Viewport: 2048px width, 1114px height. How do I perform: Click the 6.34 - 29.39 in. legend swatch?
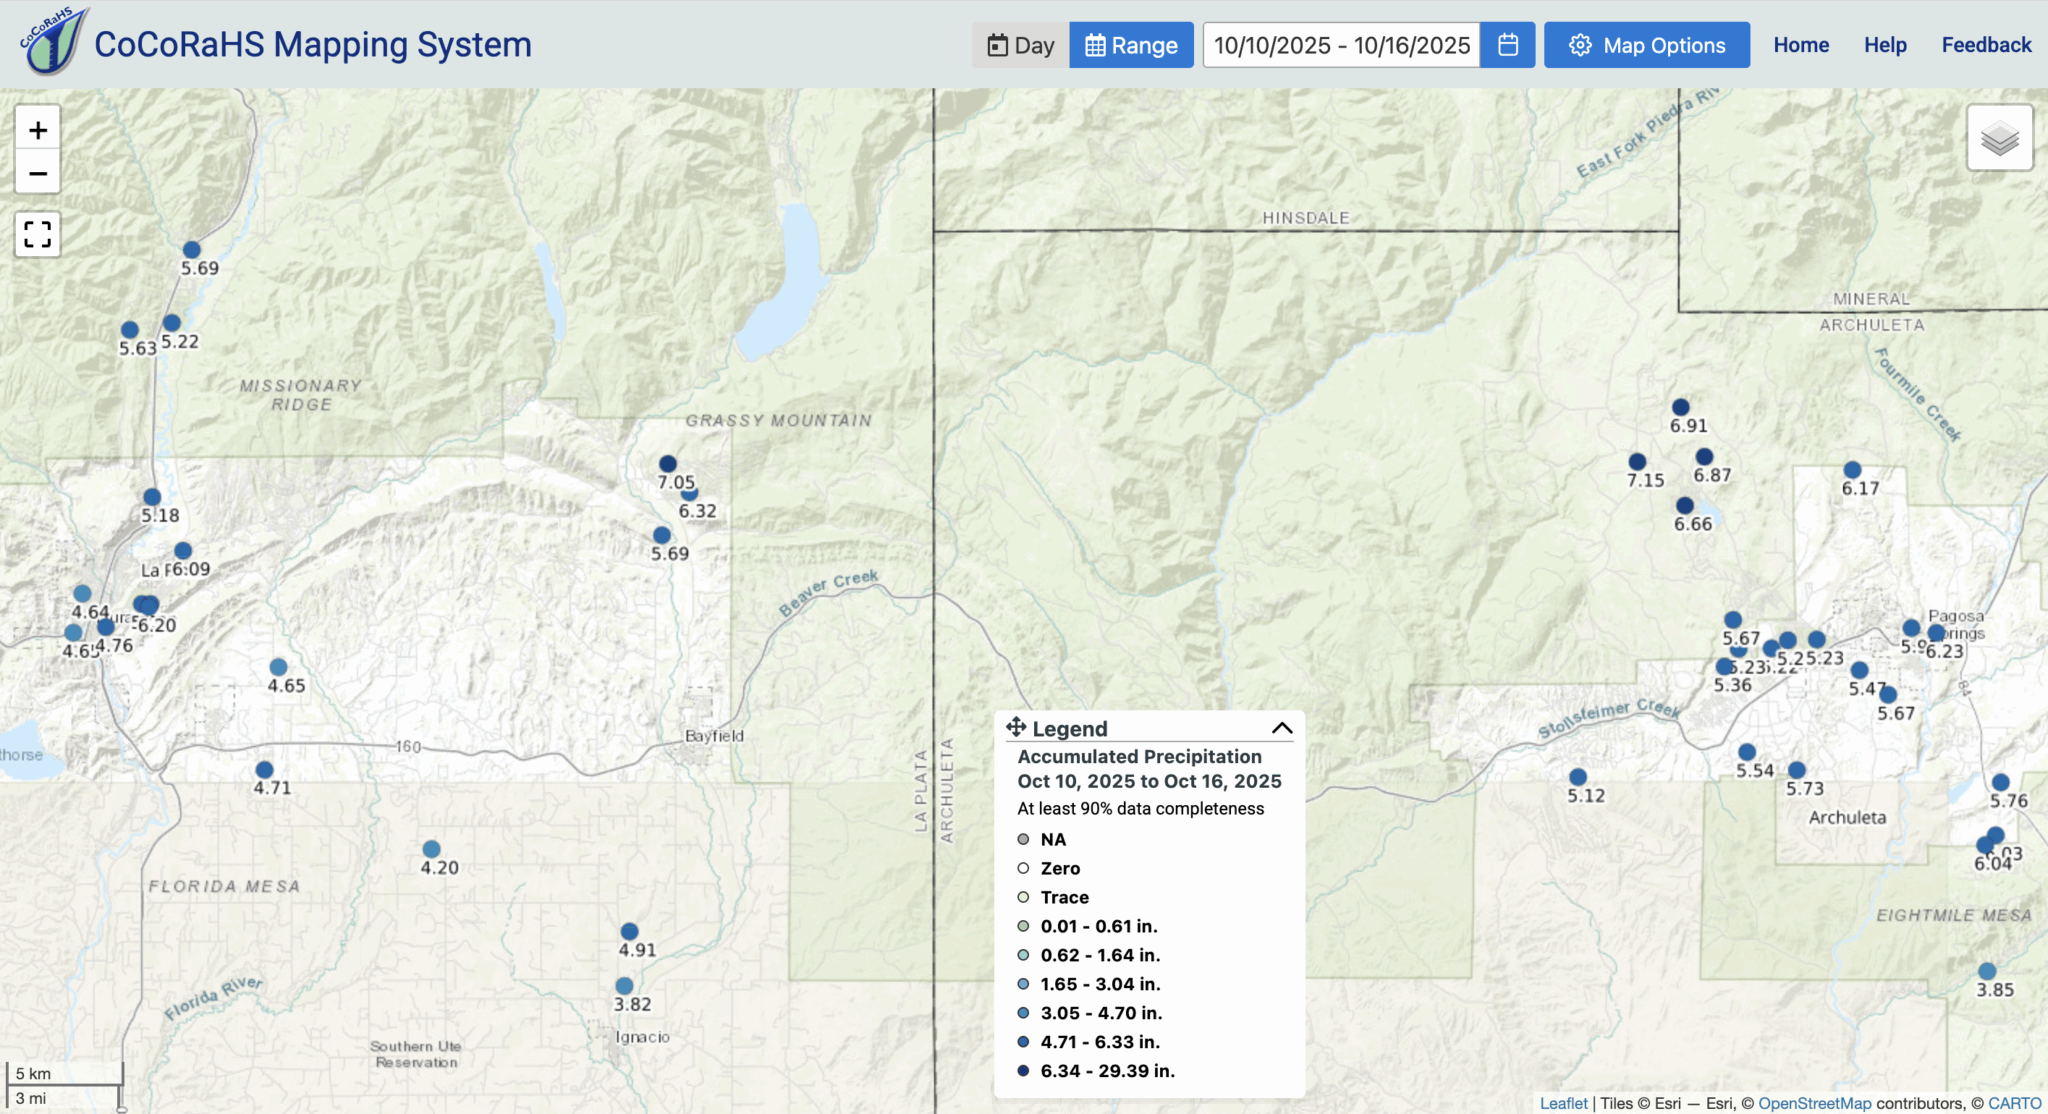point(1023,1070)
